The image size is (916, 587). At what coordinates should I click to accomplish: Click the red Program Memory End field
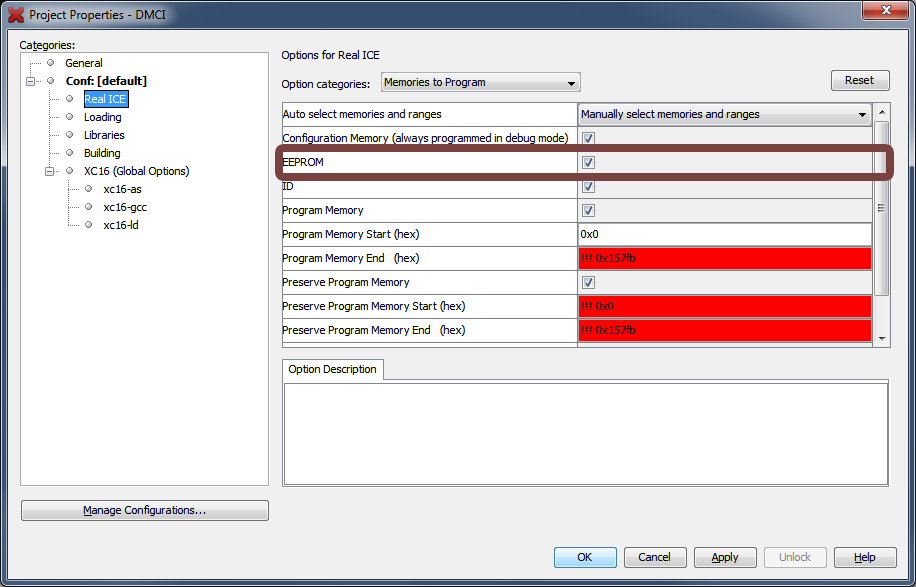pos(724,258)
